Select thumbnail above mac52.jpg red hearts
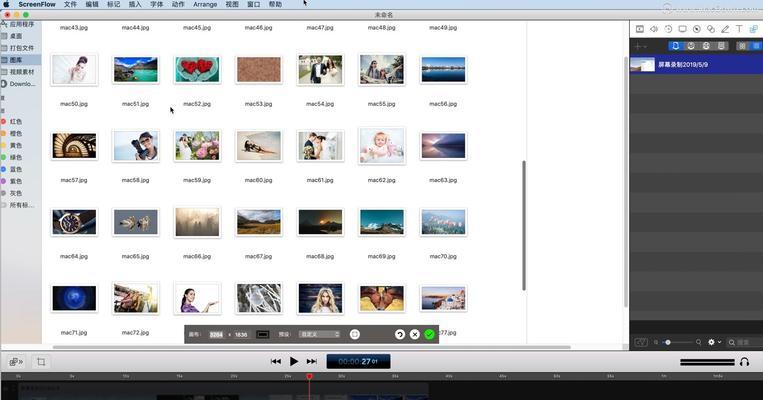 pyautogui.click(x=197, y=70)
